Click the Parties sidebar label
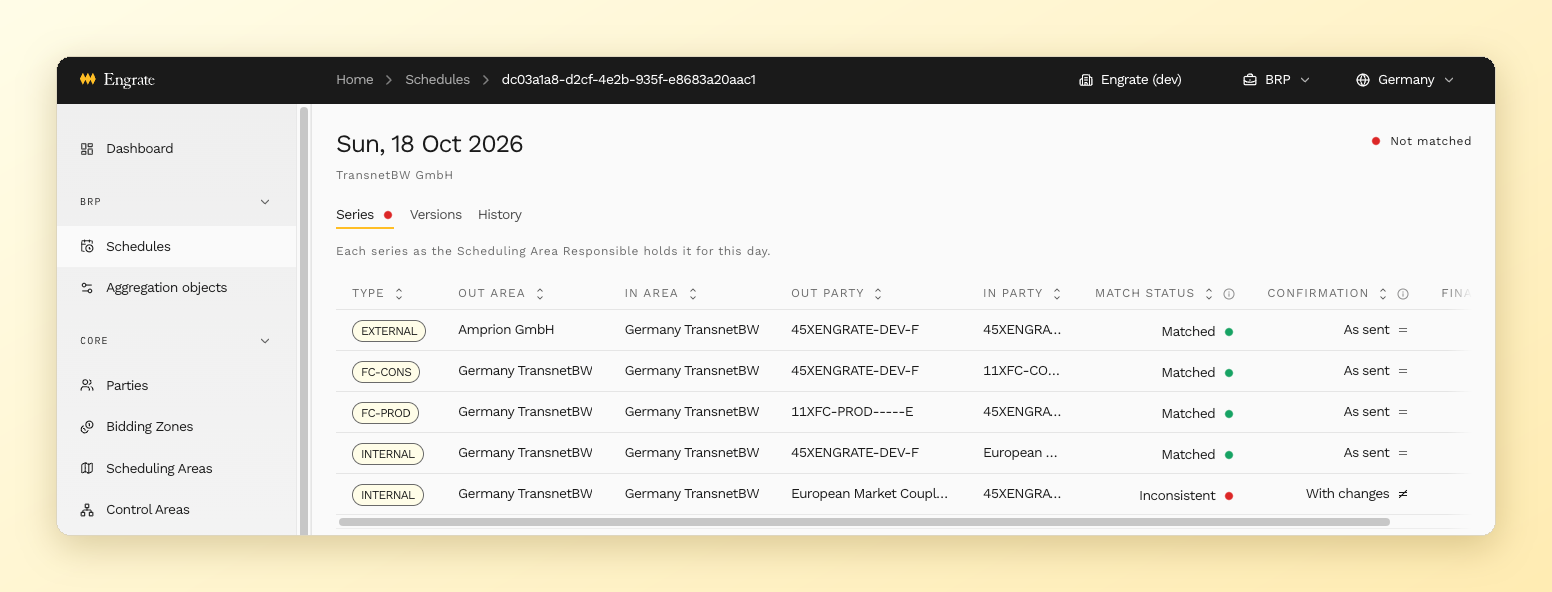 [x=127, y=385]
